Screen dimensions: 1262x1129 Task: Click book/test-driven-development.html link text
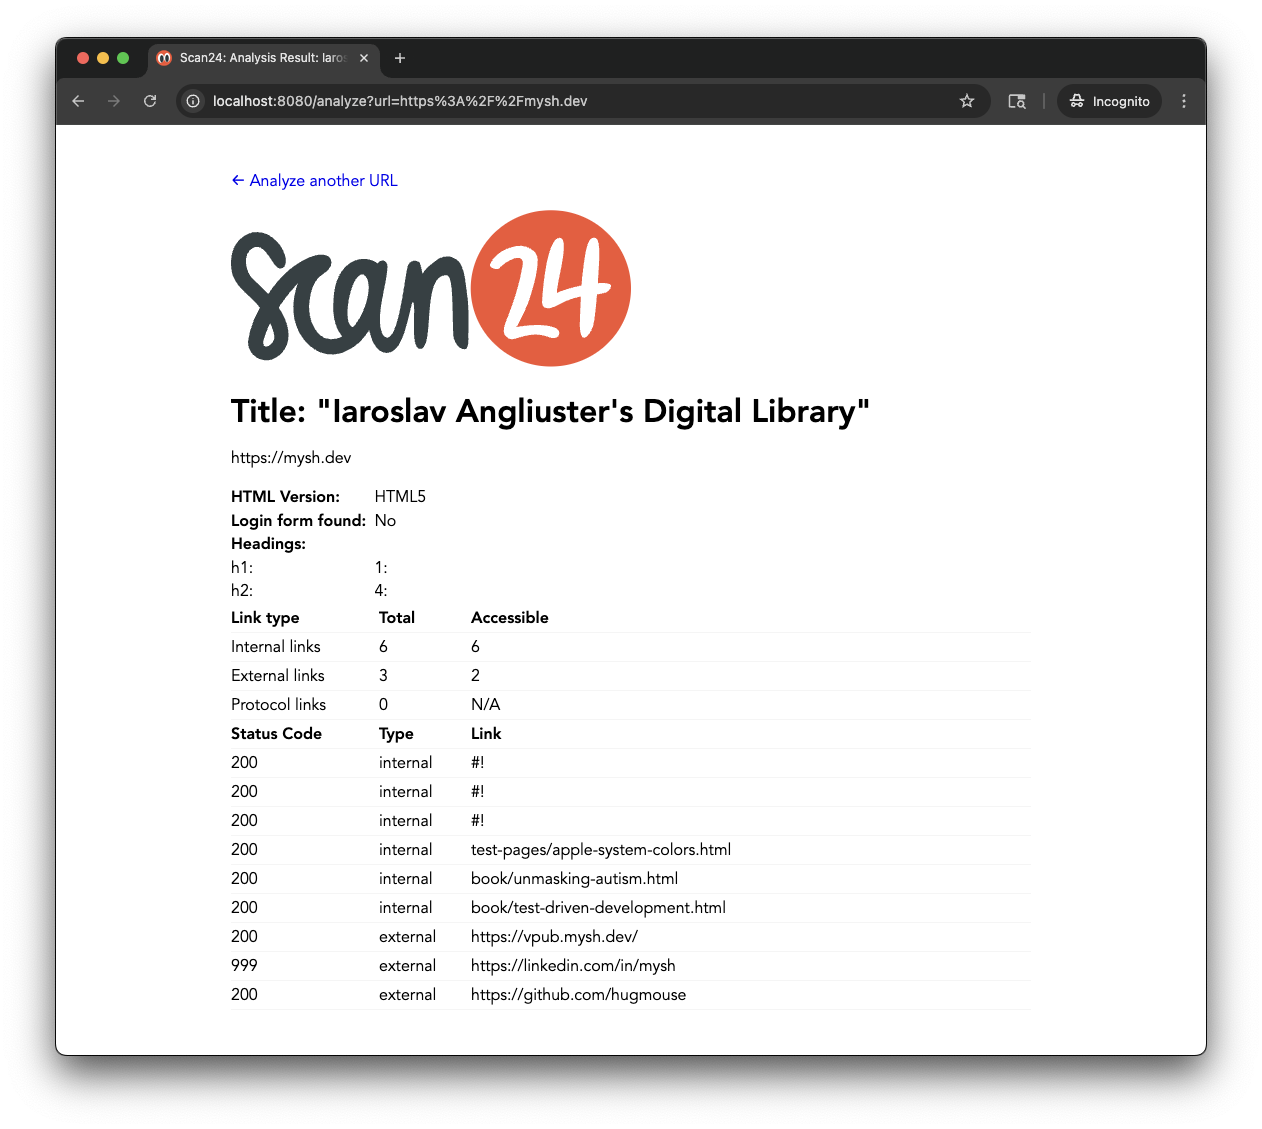tap(598, 908)
